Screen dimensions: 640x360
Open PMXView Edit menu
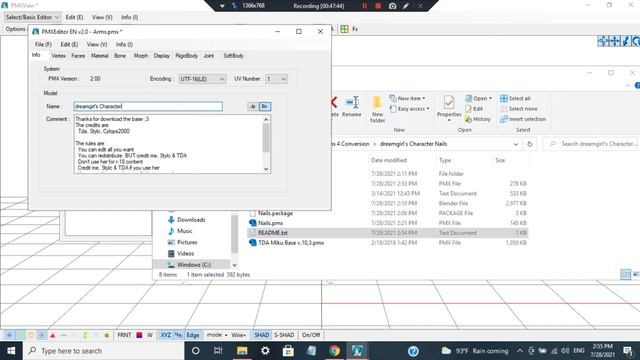tap(74, 17)
